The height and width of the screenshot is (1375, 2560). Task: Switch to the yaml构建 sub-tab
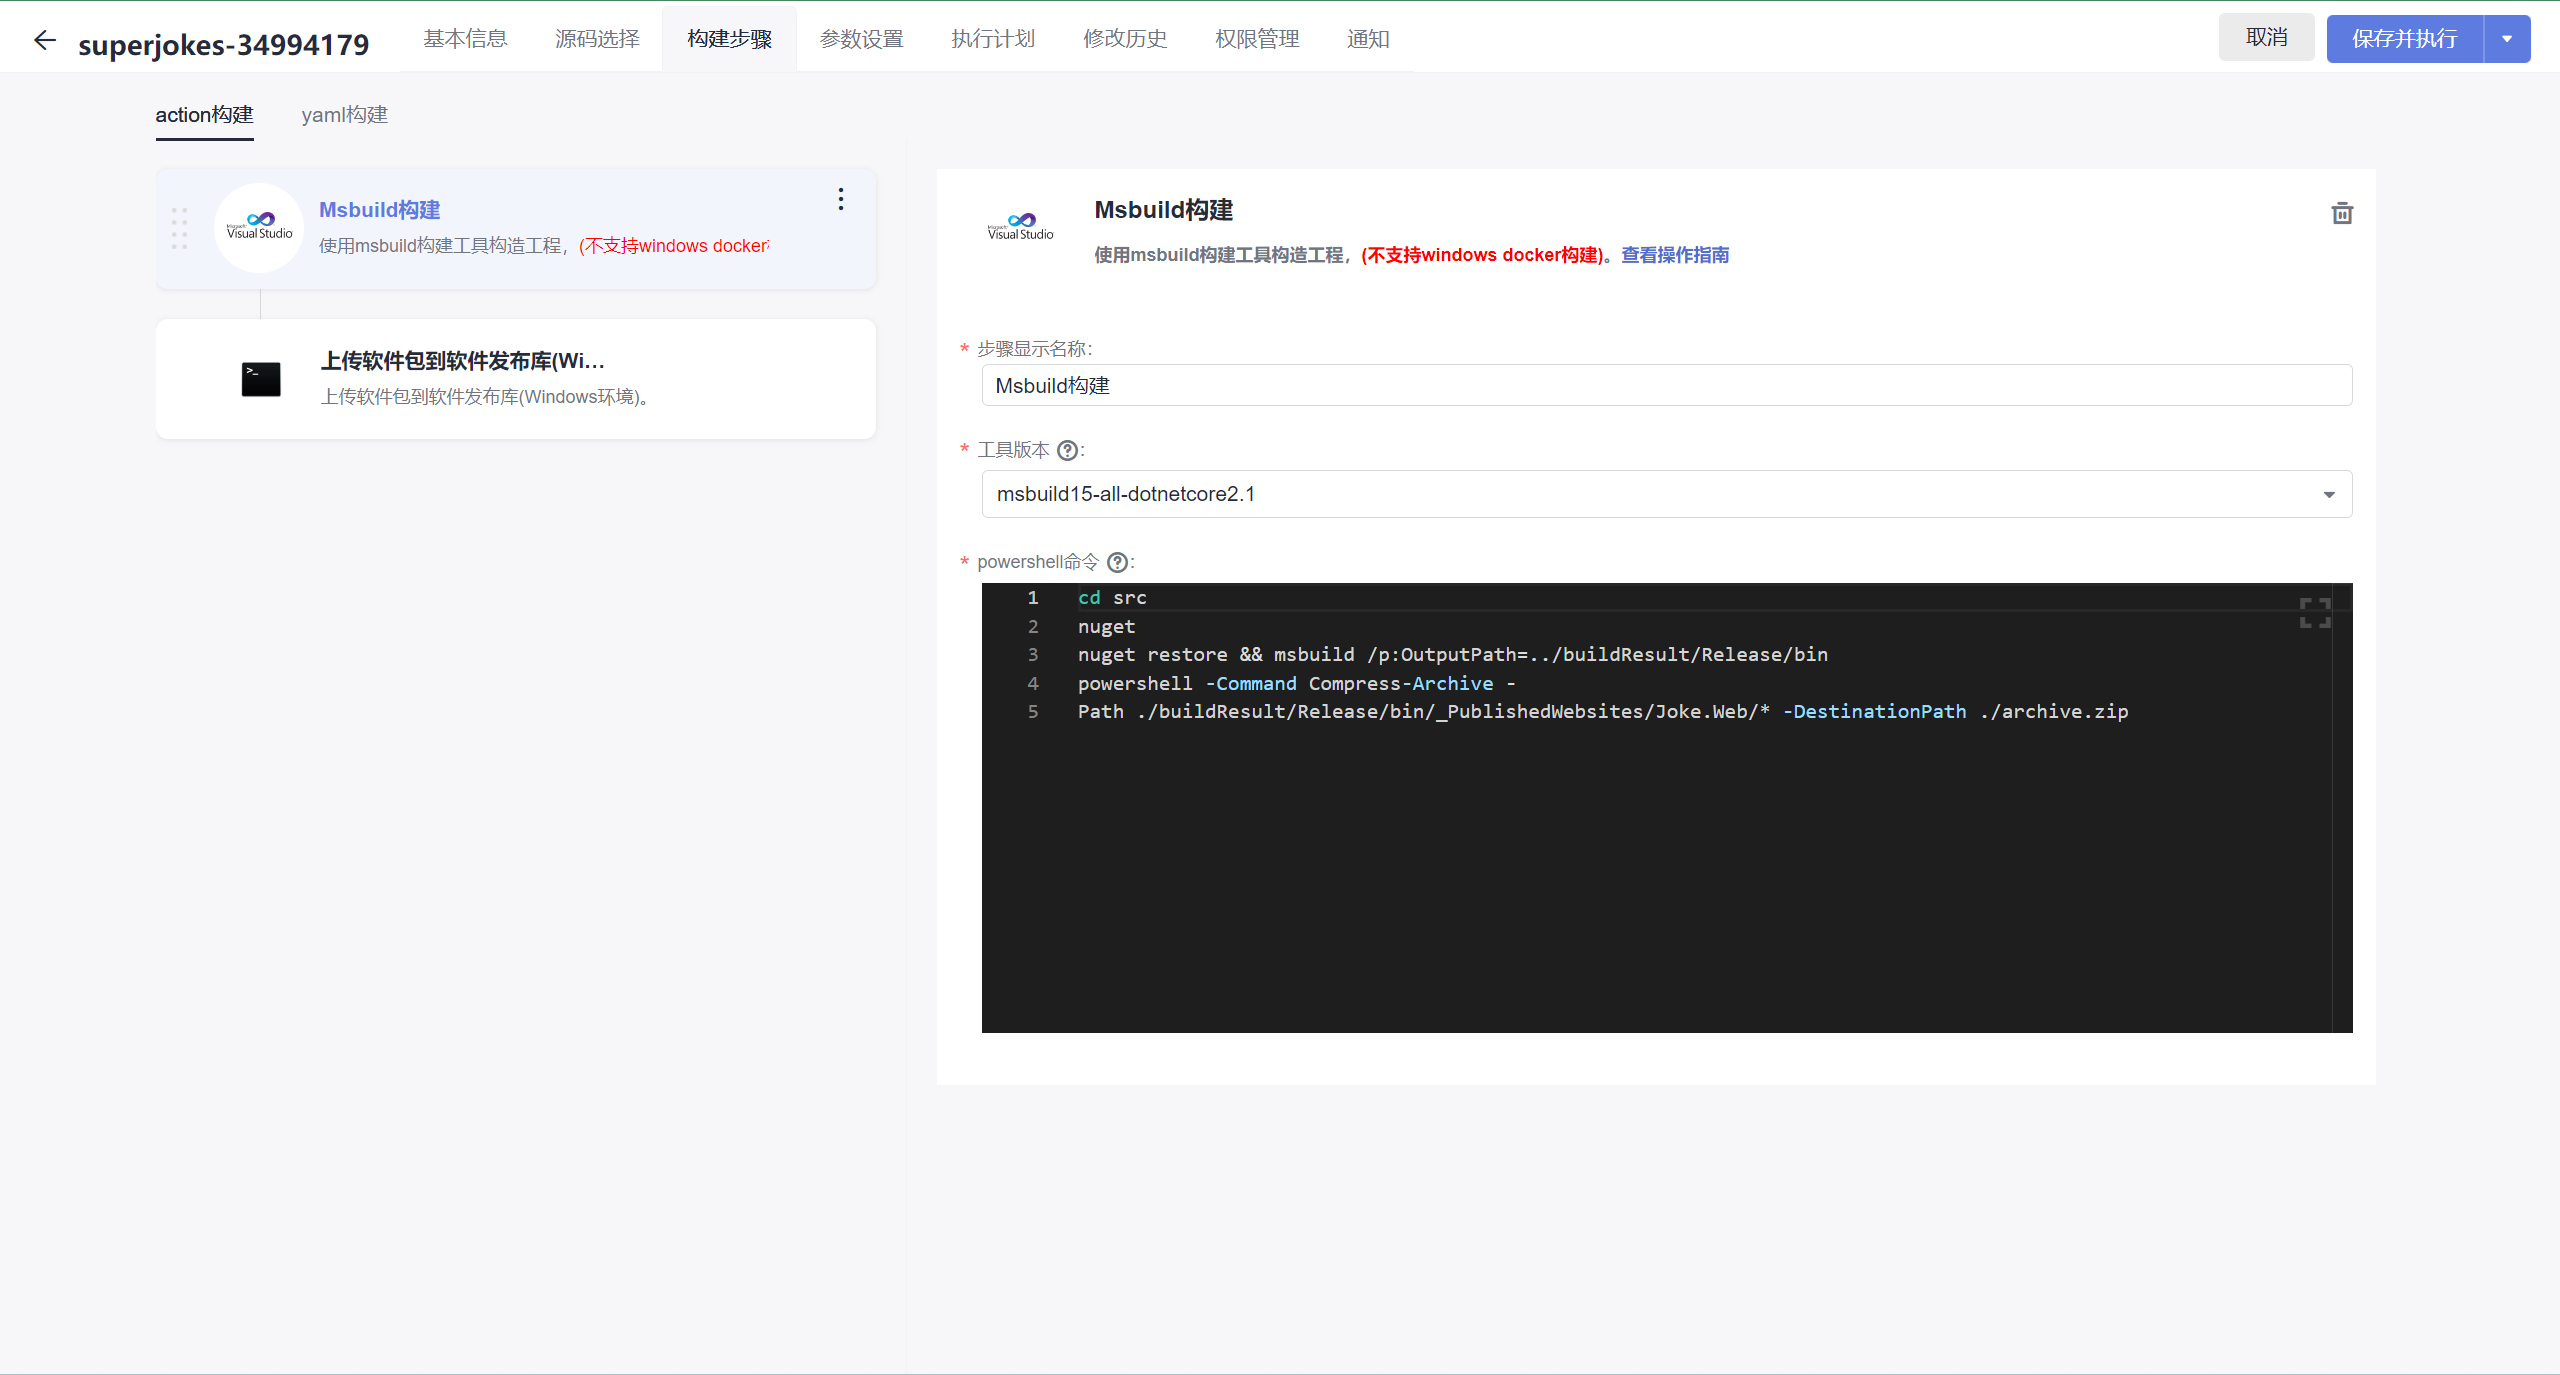pyautogui.click(x=345, y=115)
